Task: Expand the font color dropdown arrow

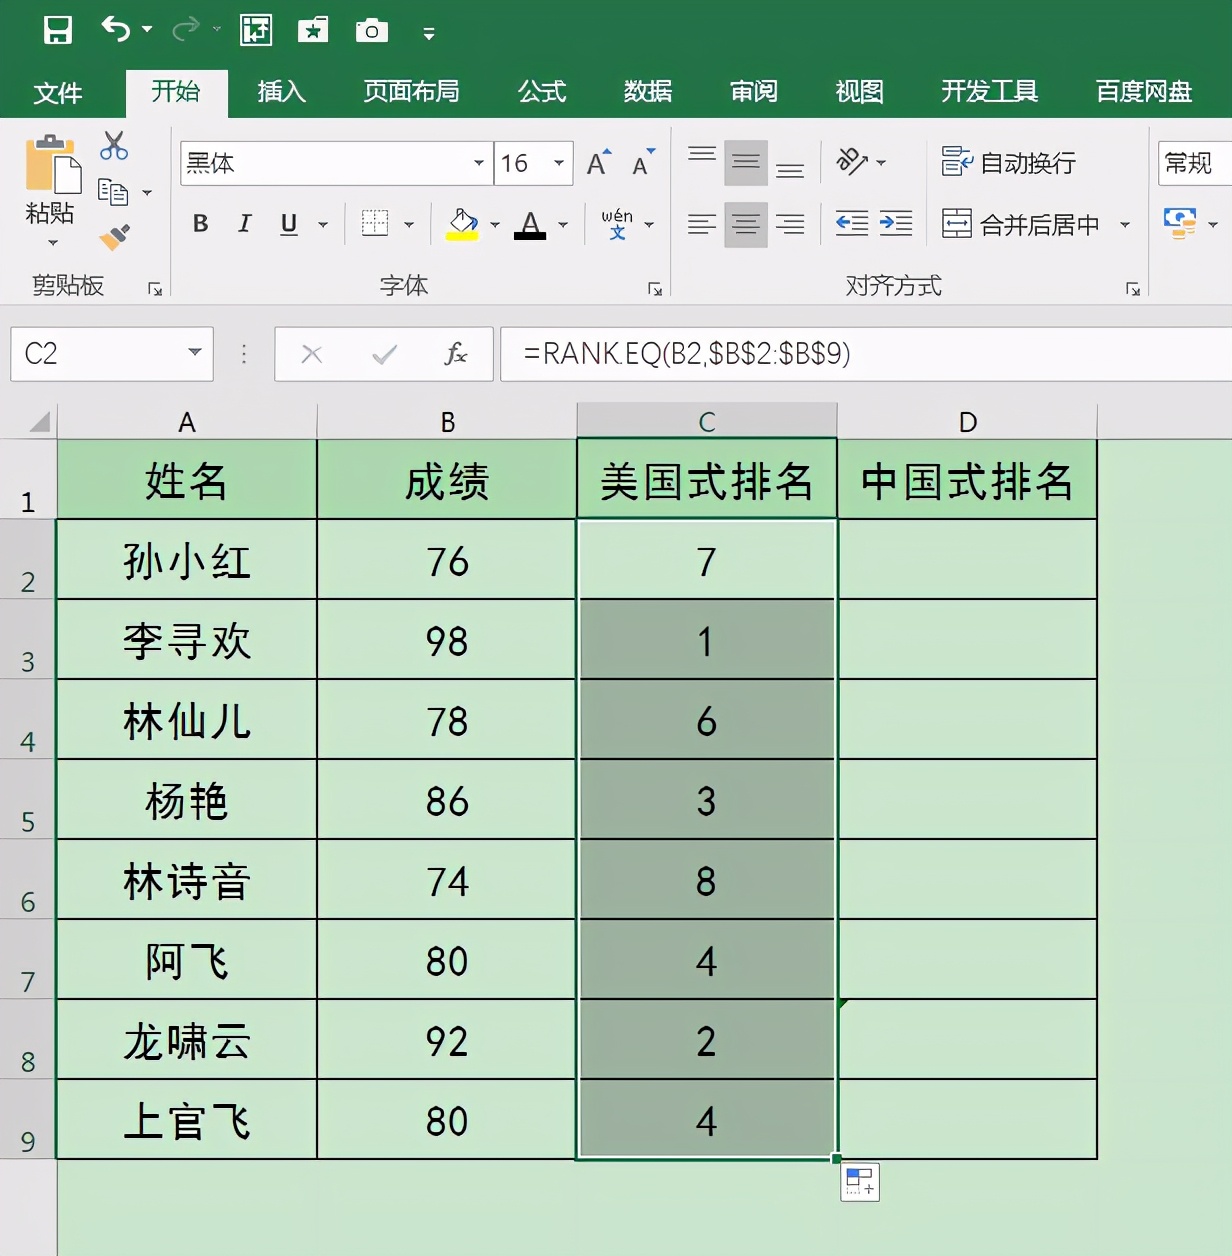Action: (563, 225)
